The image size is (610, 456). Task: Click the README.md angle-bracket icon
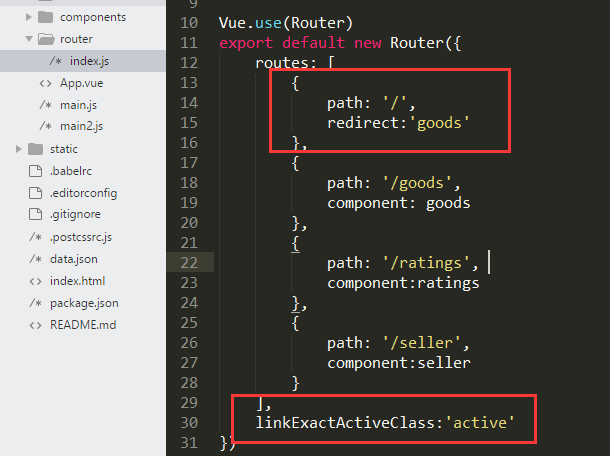tap(35, 325)
